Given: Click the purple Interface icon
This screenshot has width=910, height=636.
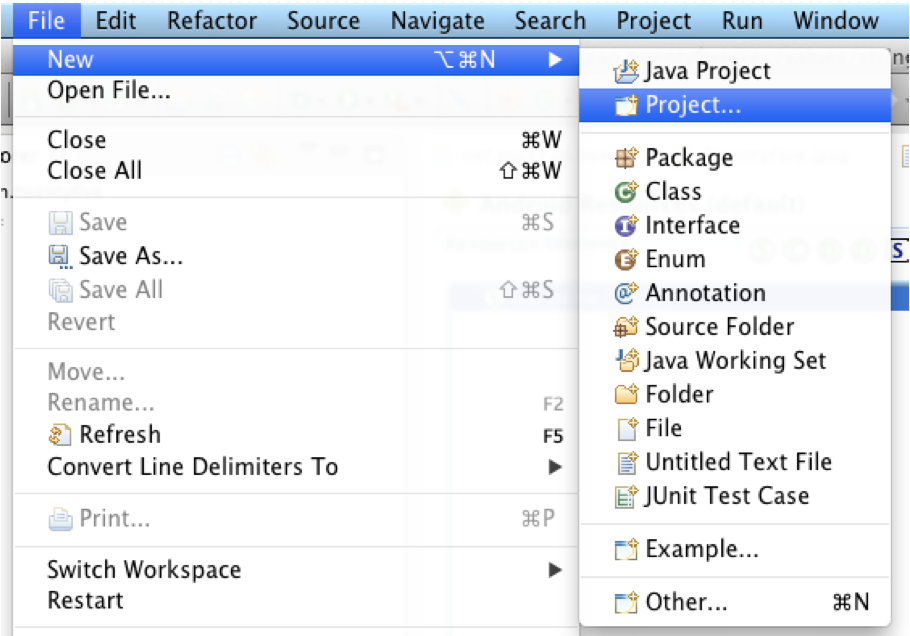Looking at the screenshot, I should tap(626, 226).
